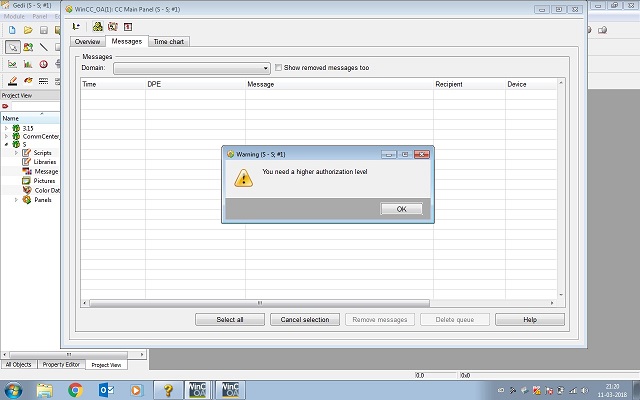This screenshot has height=400, width=640.
Task: Select the Line drawing tool
Action: 44,47
